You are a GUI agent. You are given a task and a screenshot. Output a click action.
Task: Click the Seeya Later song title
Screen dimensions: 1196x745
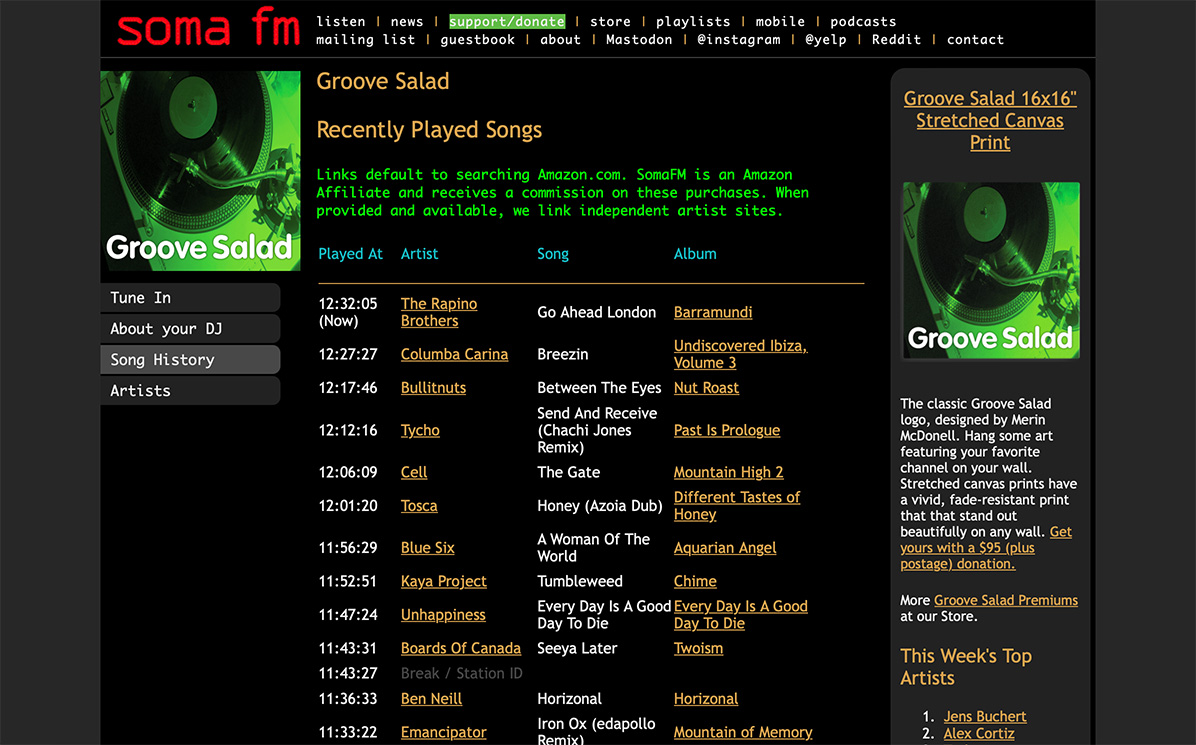click(x=577, y=648)
